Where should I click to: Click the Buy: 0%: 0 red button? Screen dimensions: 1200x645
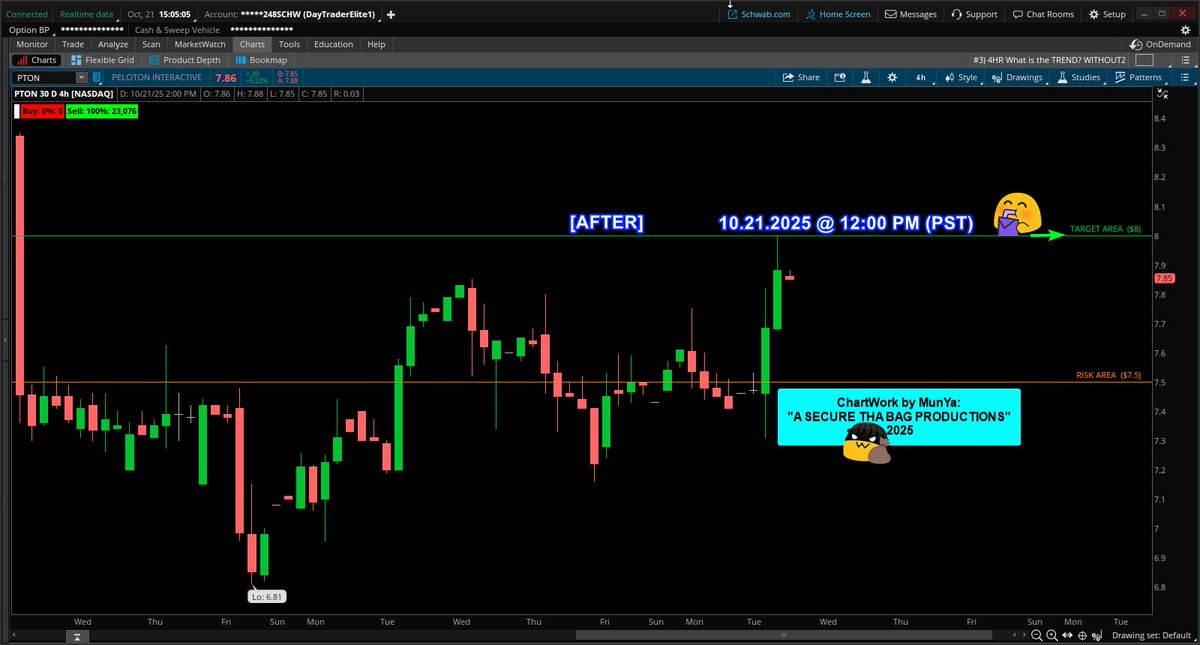[x=43, y=111]
